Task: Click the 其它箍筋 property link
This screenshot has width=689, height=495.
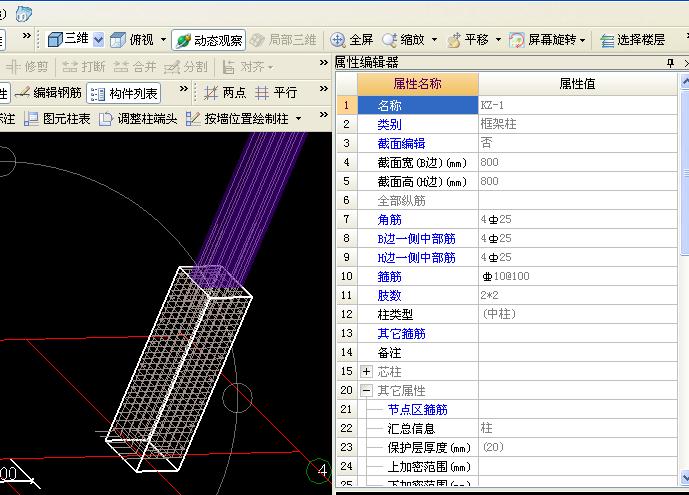Action: point(401,334)
